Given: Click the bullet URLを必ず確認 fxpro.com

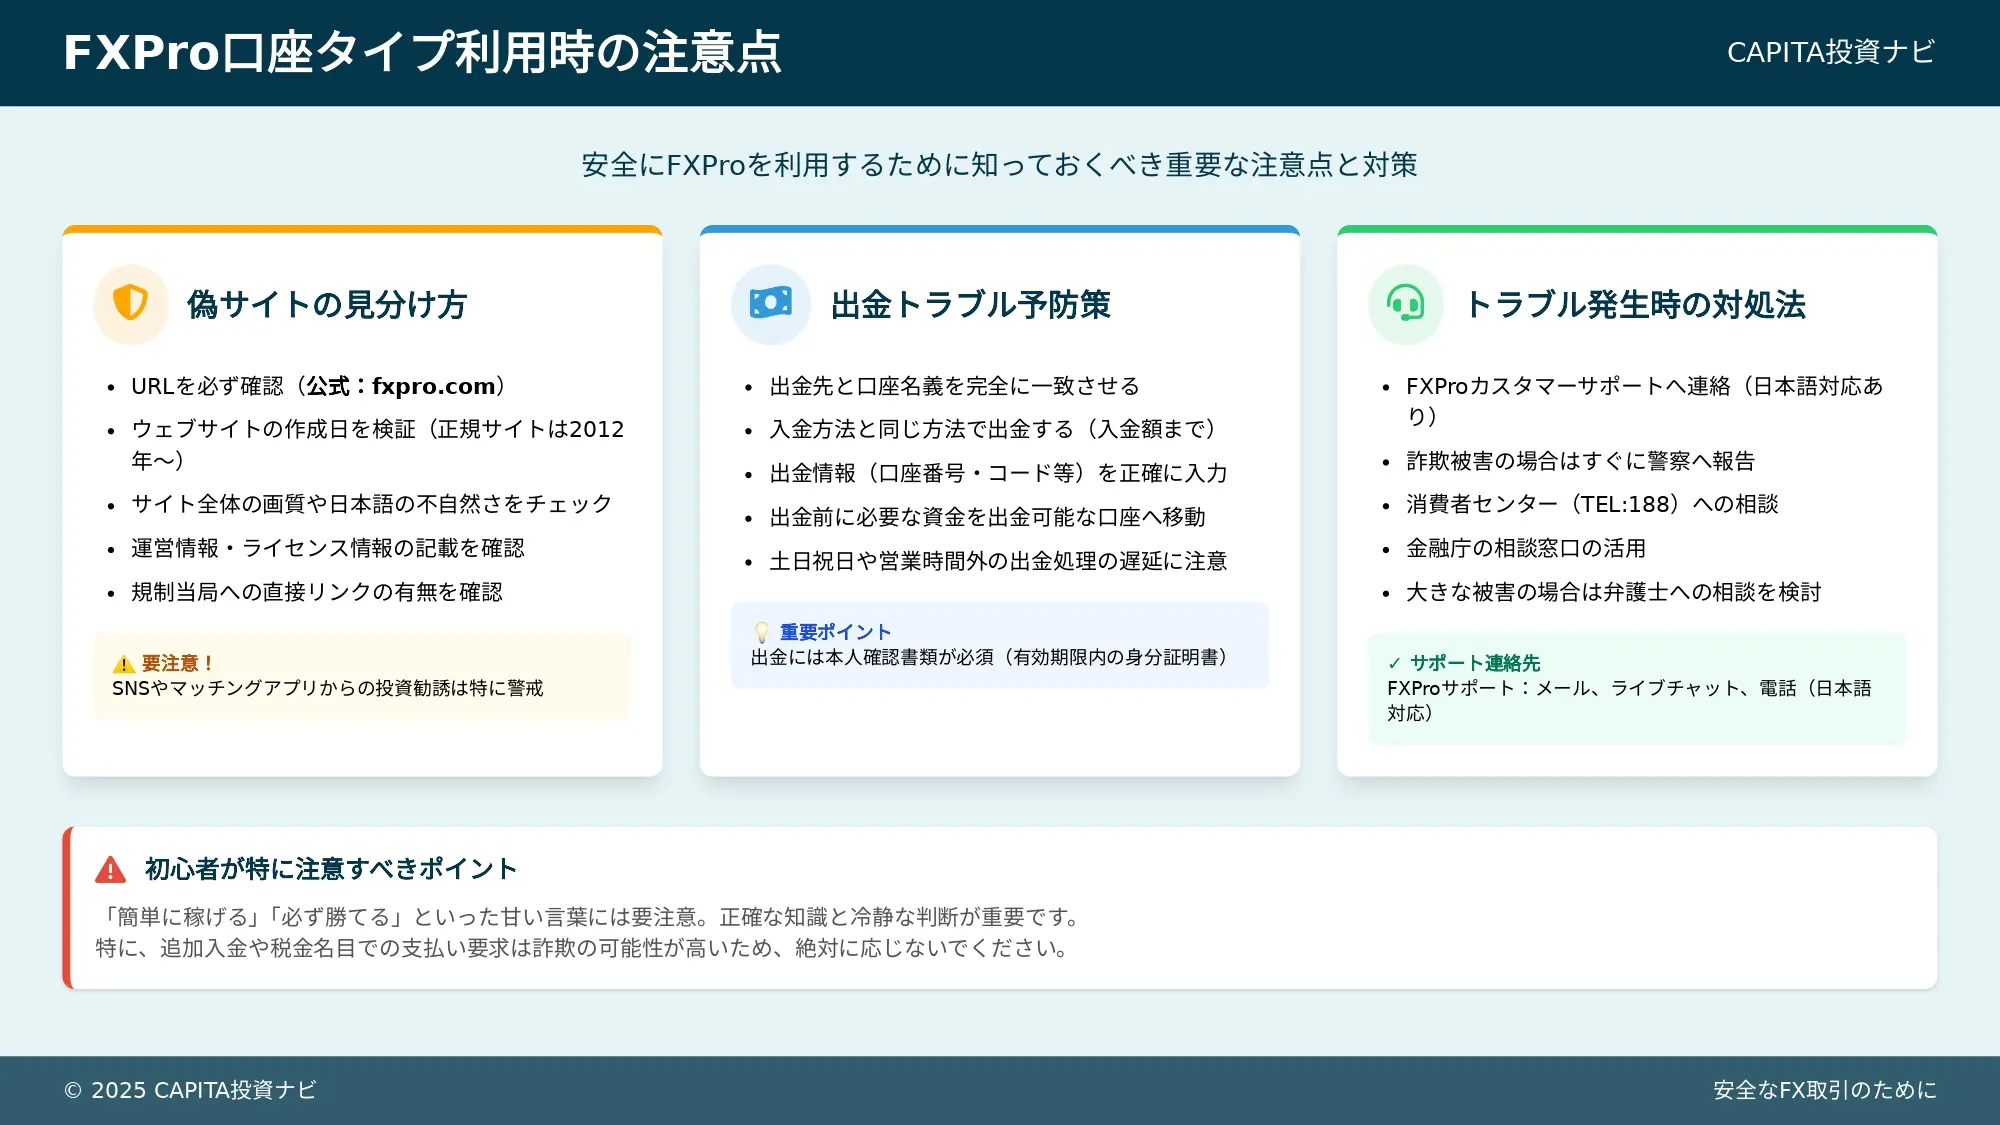Looking at the screenshot, I should [320, 386].
